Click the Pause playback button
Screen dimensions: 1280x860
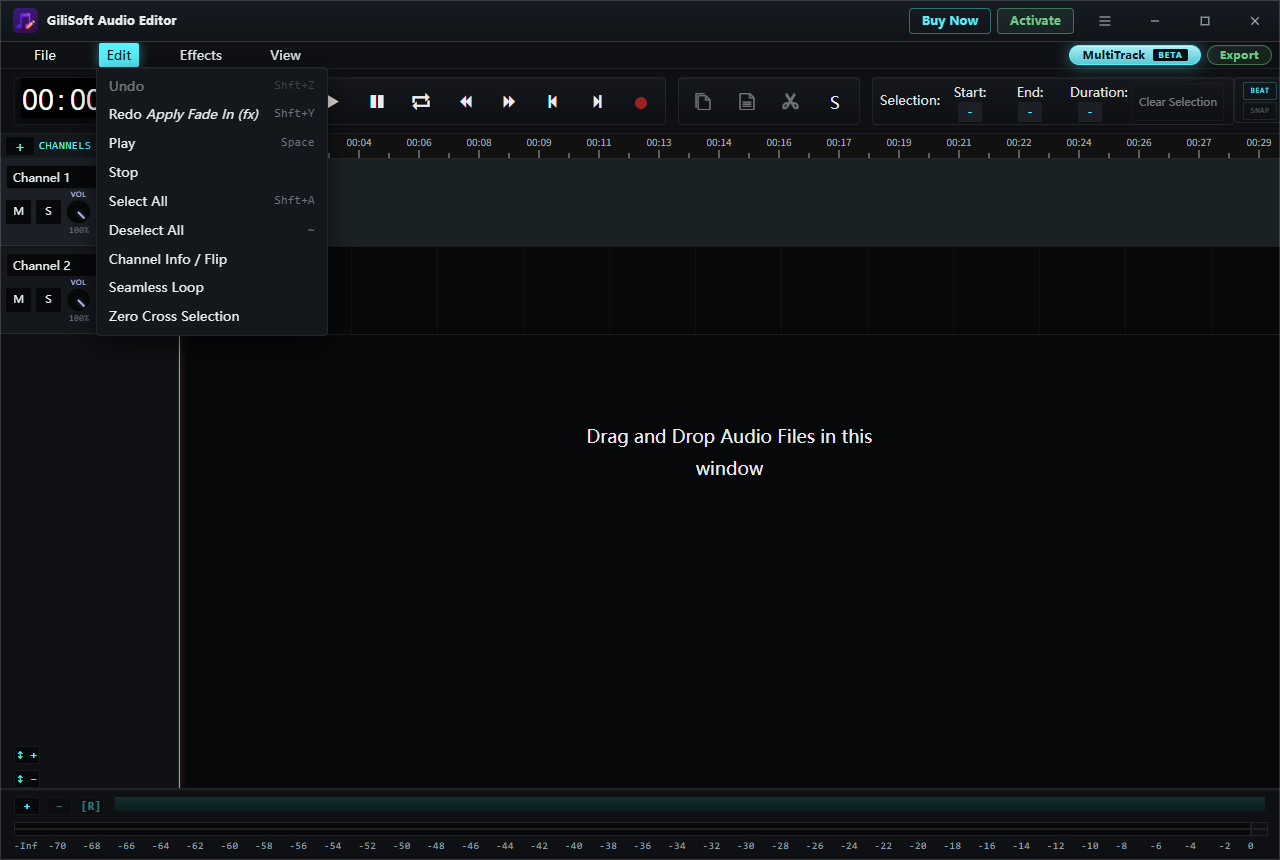pyautogui.click(x=377, y=101)
